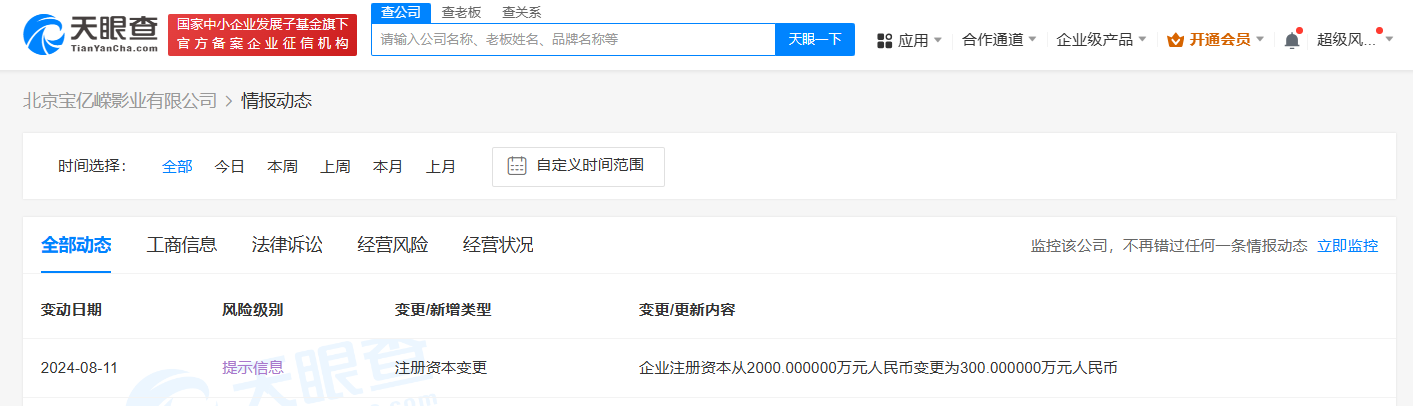Switch to the 经营风险 tab

point(393,245)
